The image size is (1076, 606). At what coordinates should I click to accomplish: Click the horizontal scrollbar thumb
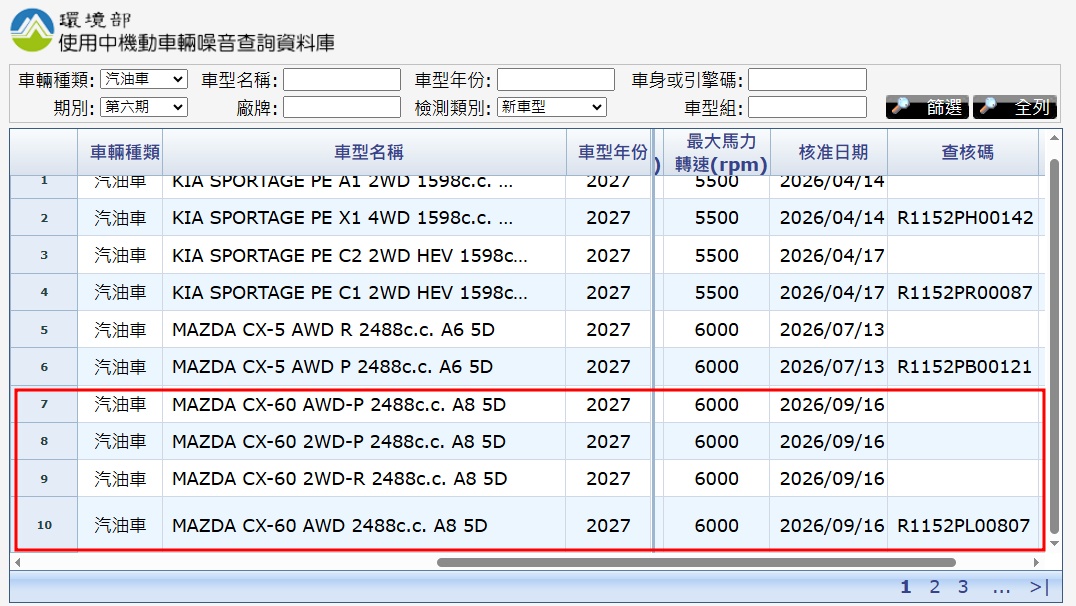click(x=696, y=563)
